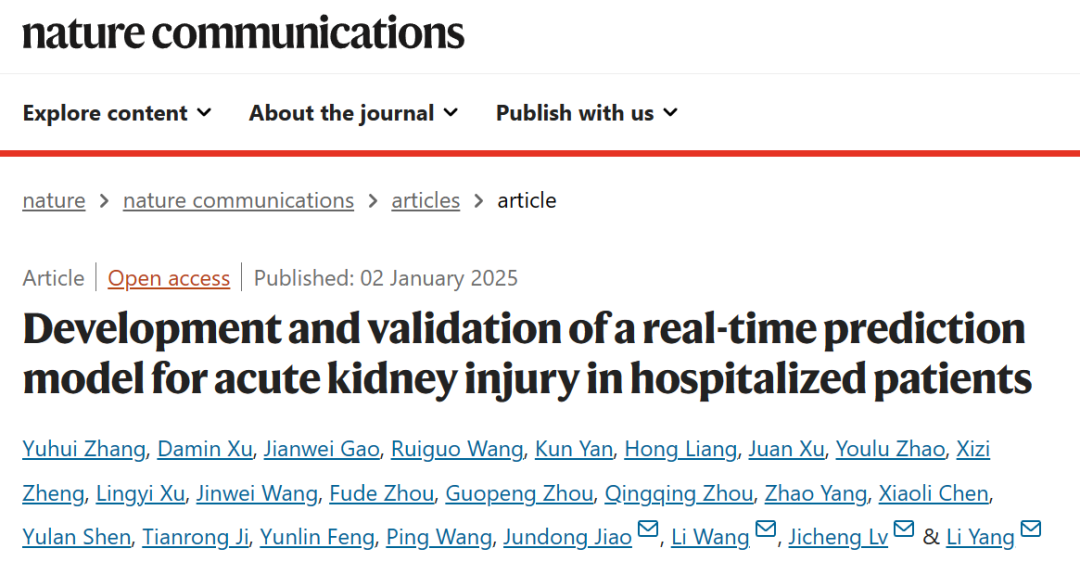Viewport: 1080px width, 574px height.
Task: Click author name Ruiguo Wang
Action: click(x=457, y=449)
